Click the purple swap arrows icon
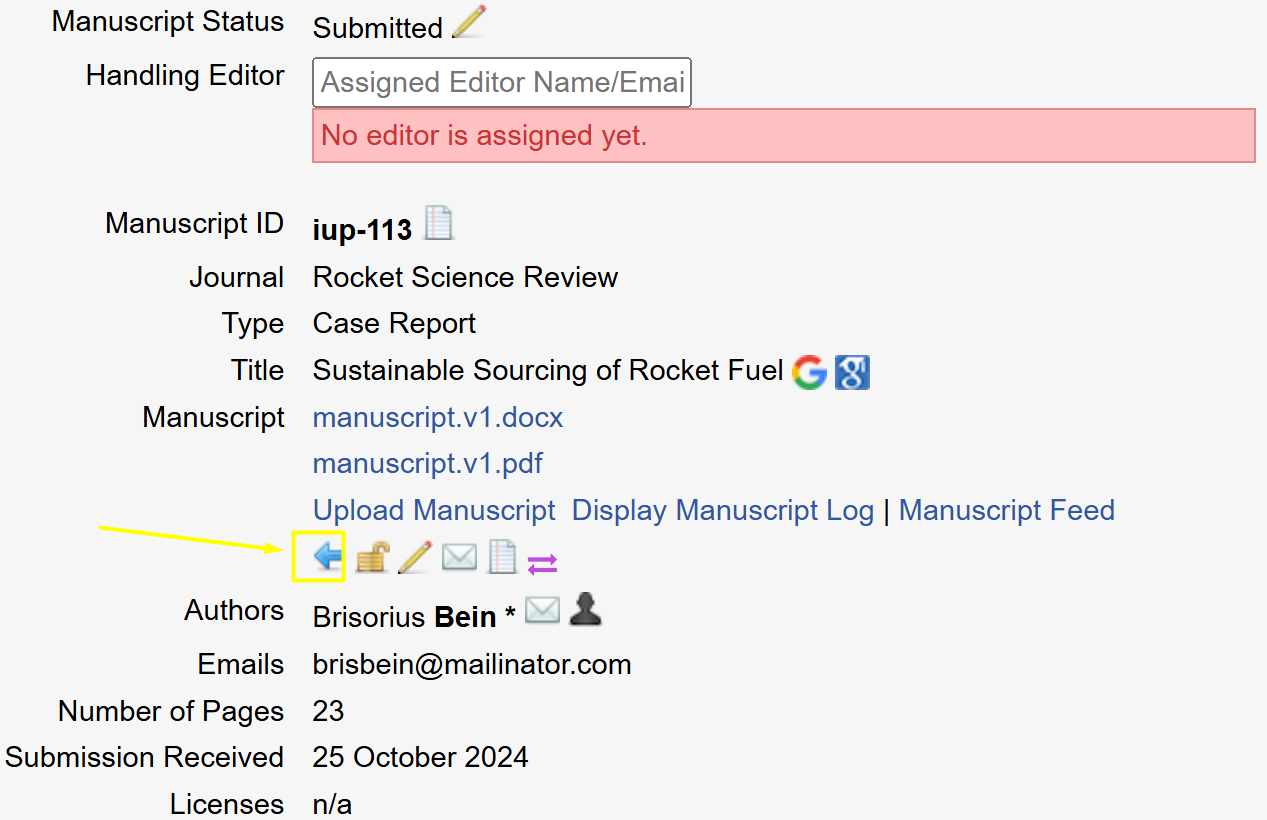Image resolution: width=1267 pixels, height=820 pixels. (x=542, y=564)
